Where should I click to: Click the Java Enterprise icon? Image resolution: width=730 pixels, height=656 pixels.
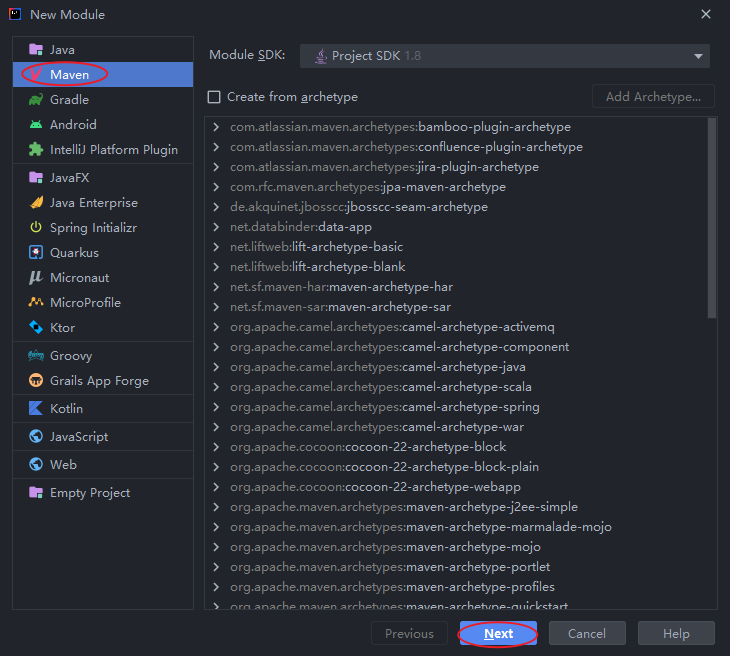(36, 203)
